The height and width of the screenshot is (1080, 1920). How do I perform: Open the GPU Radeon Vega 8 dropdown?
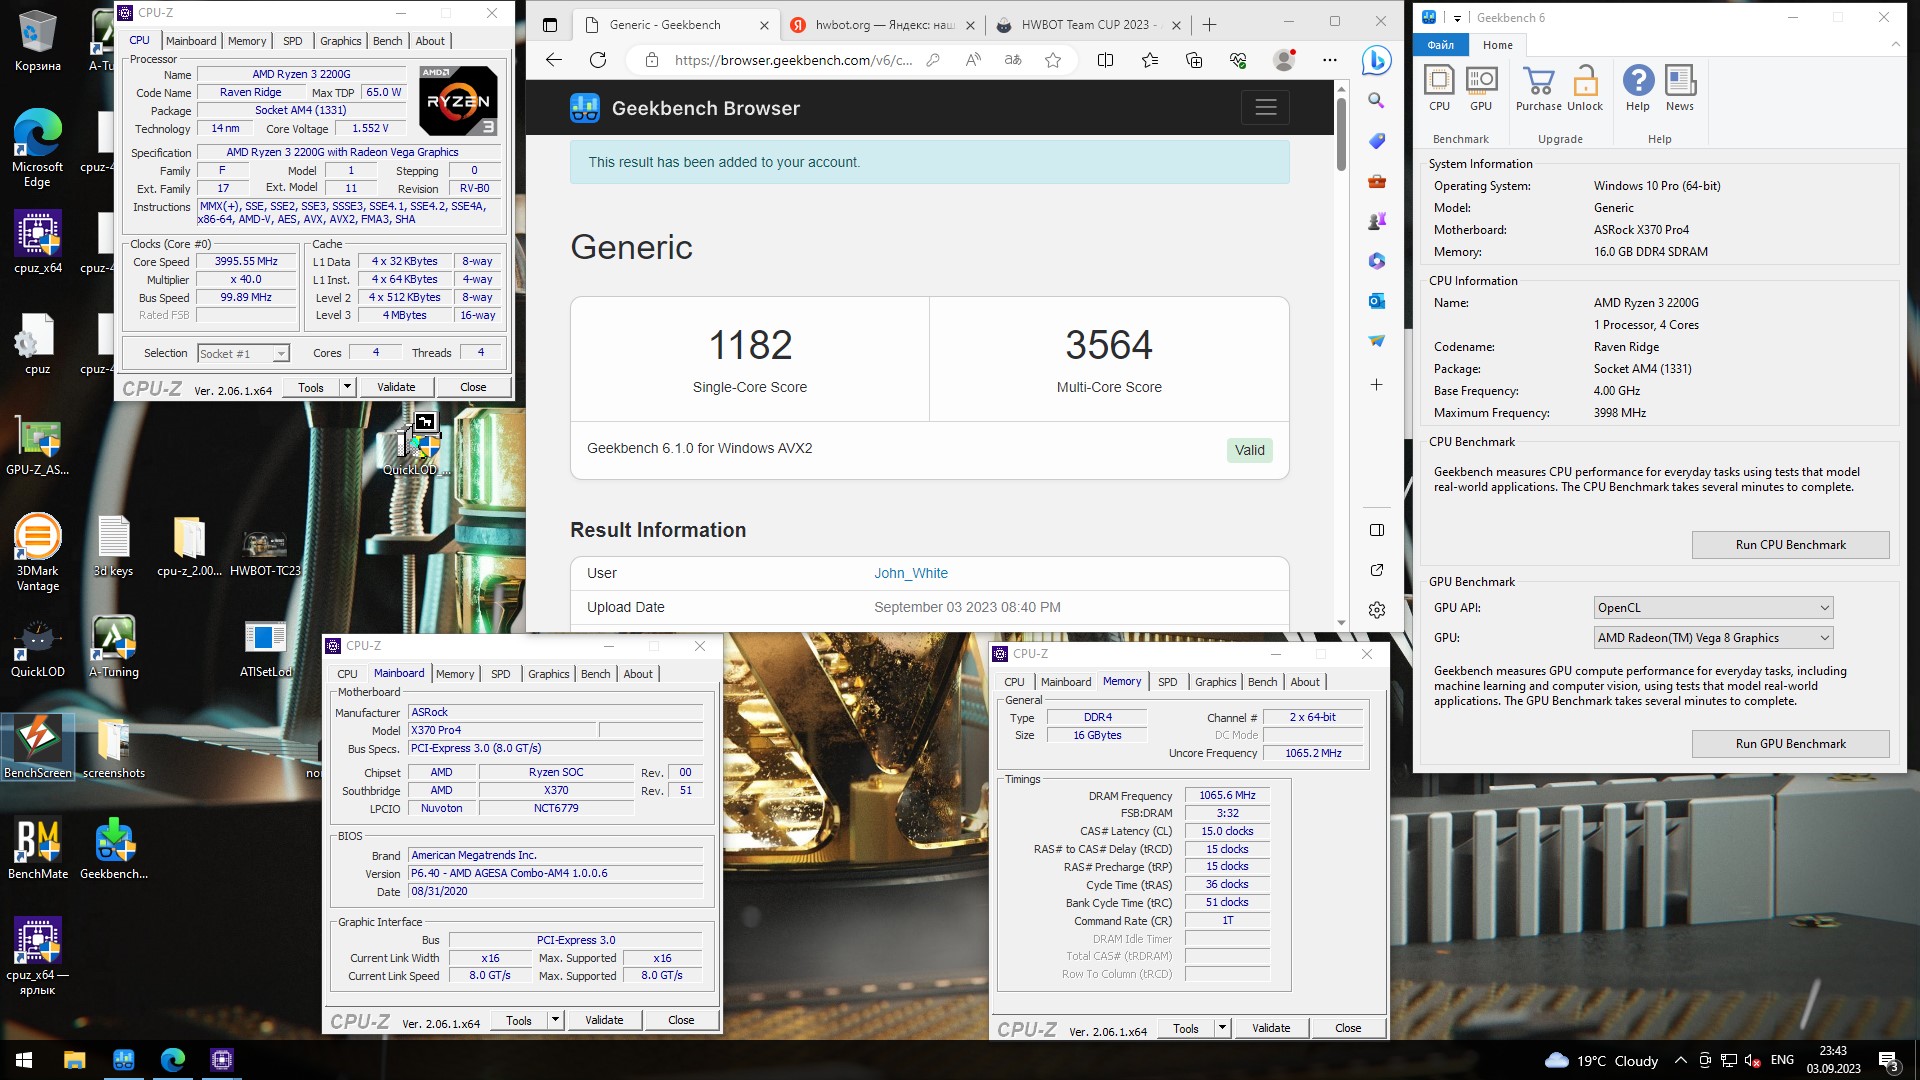click(1713, 638)
